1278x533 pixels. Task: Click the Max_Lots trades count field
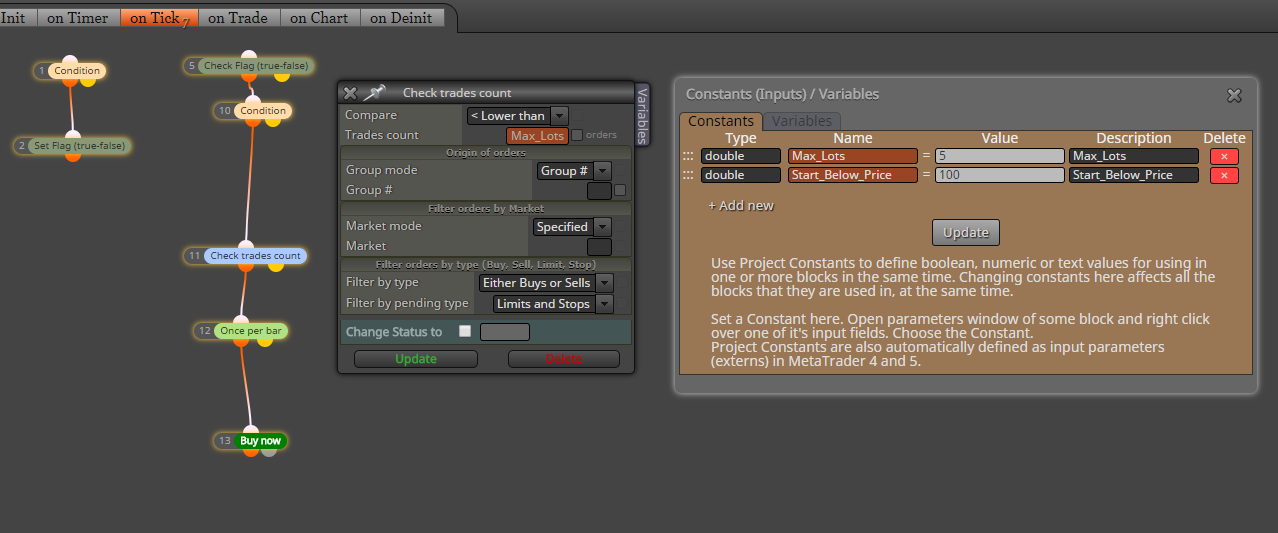point(538,136)
